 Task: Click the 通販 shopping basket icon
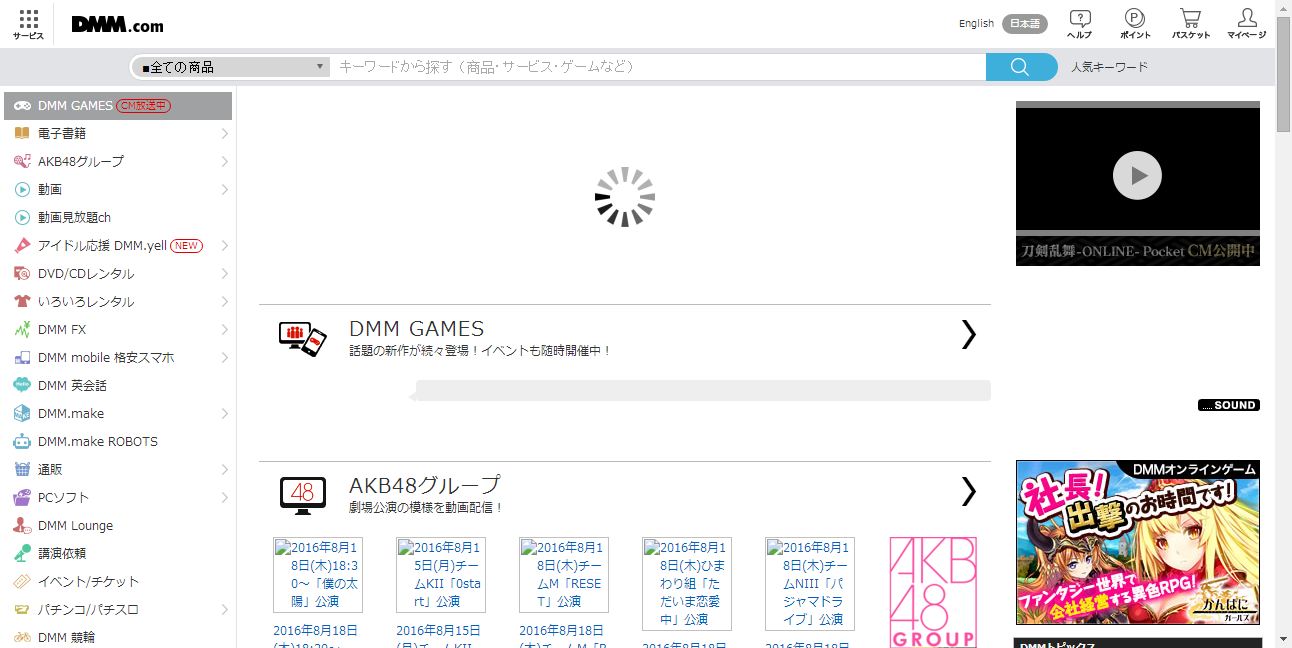(x=22, y=469)
